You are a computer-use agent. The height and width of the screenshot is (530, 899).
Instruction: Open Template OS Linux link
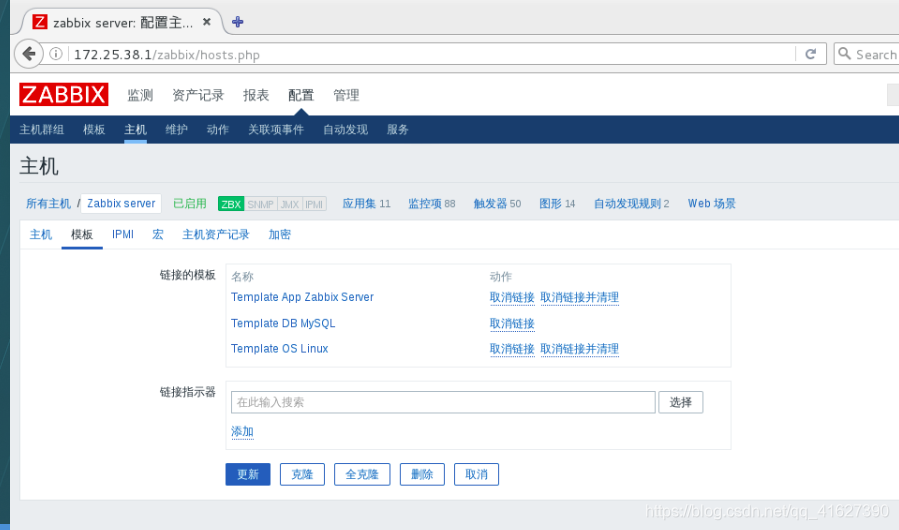[279, 349]
